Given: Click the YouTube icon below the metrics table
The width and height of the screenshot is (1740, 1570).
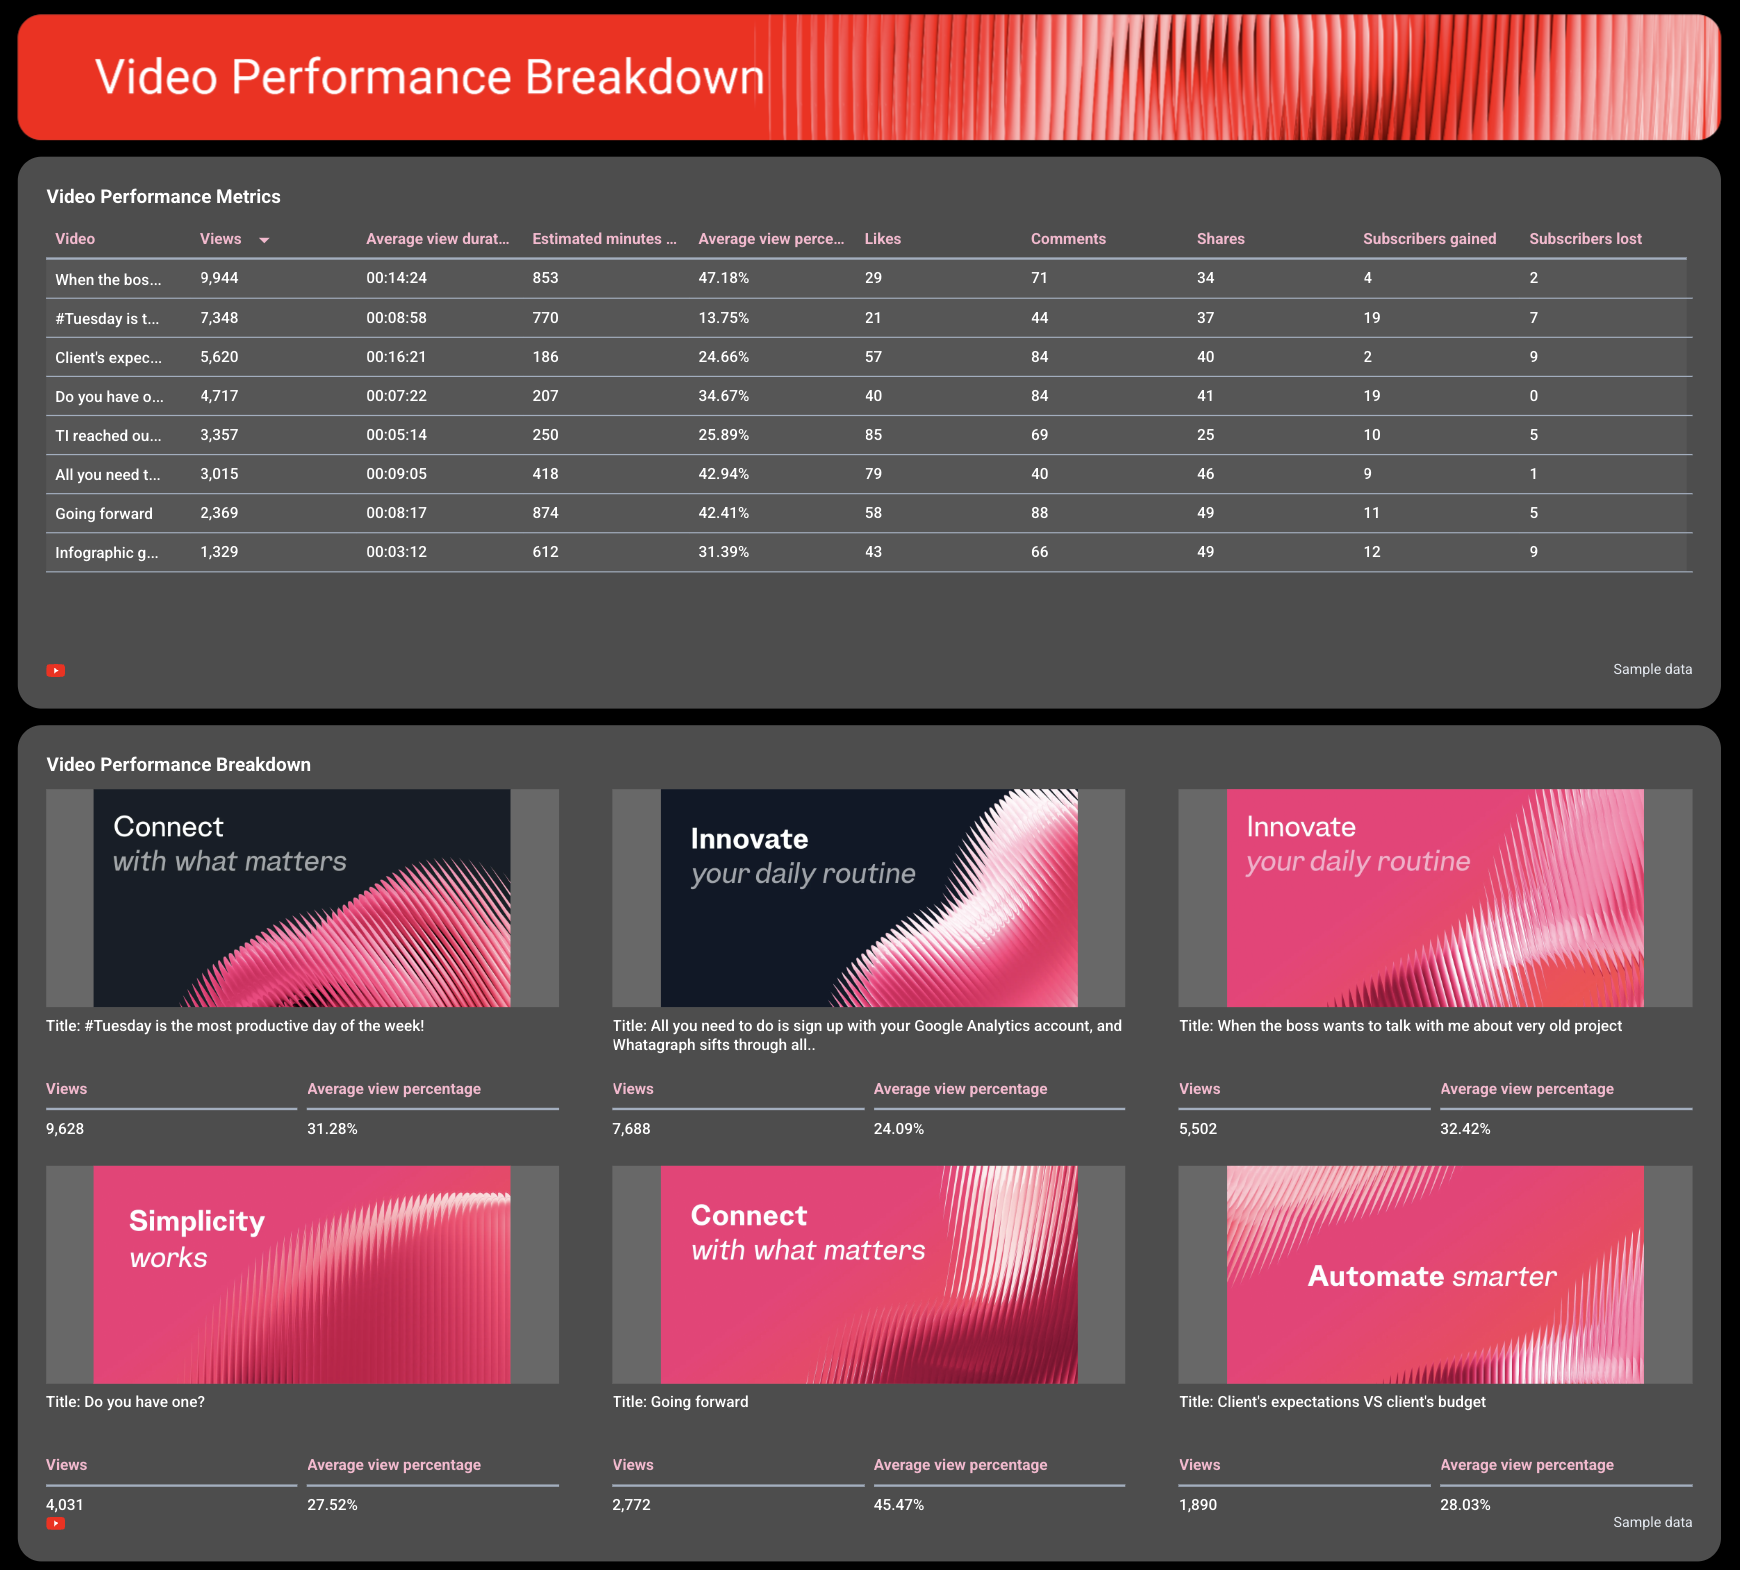Looking at the screenshot, I should tap(57, 669).
